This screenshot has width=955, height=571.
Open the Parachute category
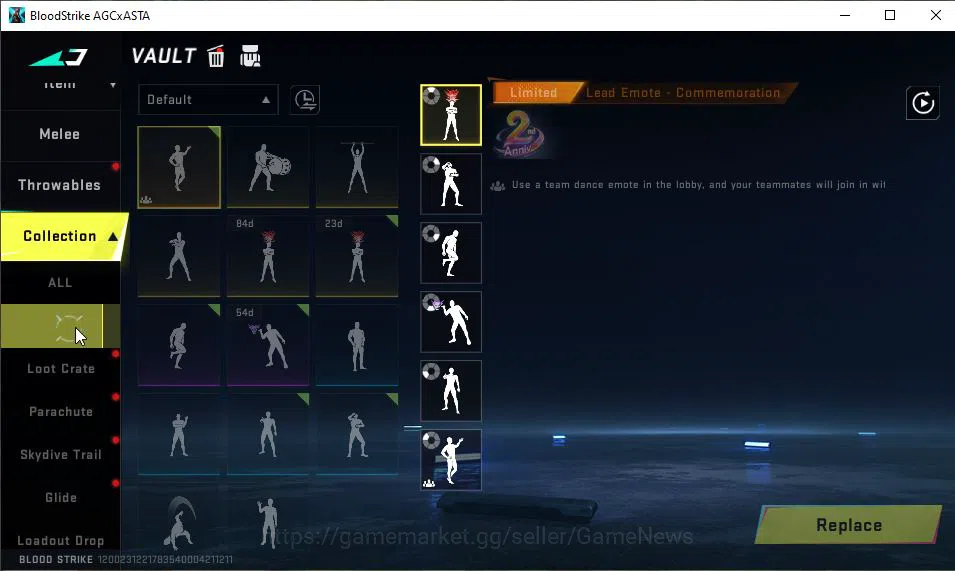coord(60,412)
